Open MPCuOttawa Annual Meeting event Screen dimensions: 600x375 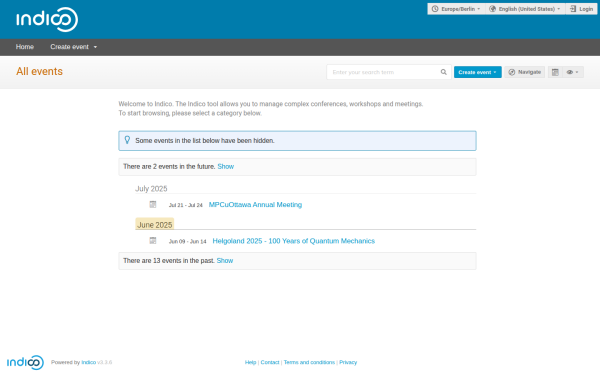tap(255, 205)
